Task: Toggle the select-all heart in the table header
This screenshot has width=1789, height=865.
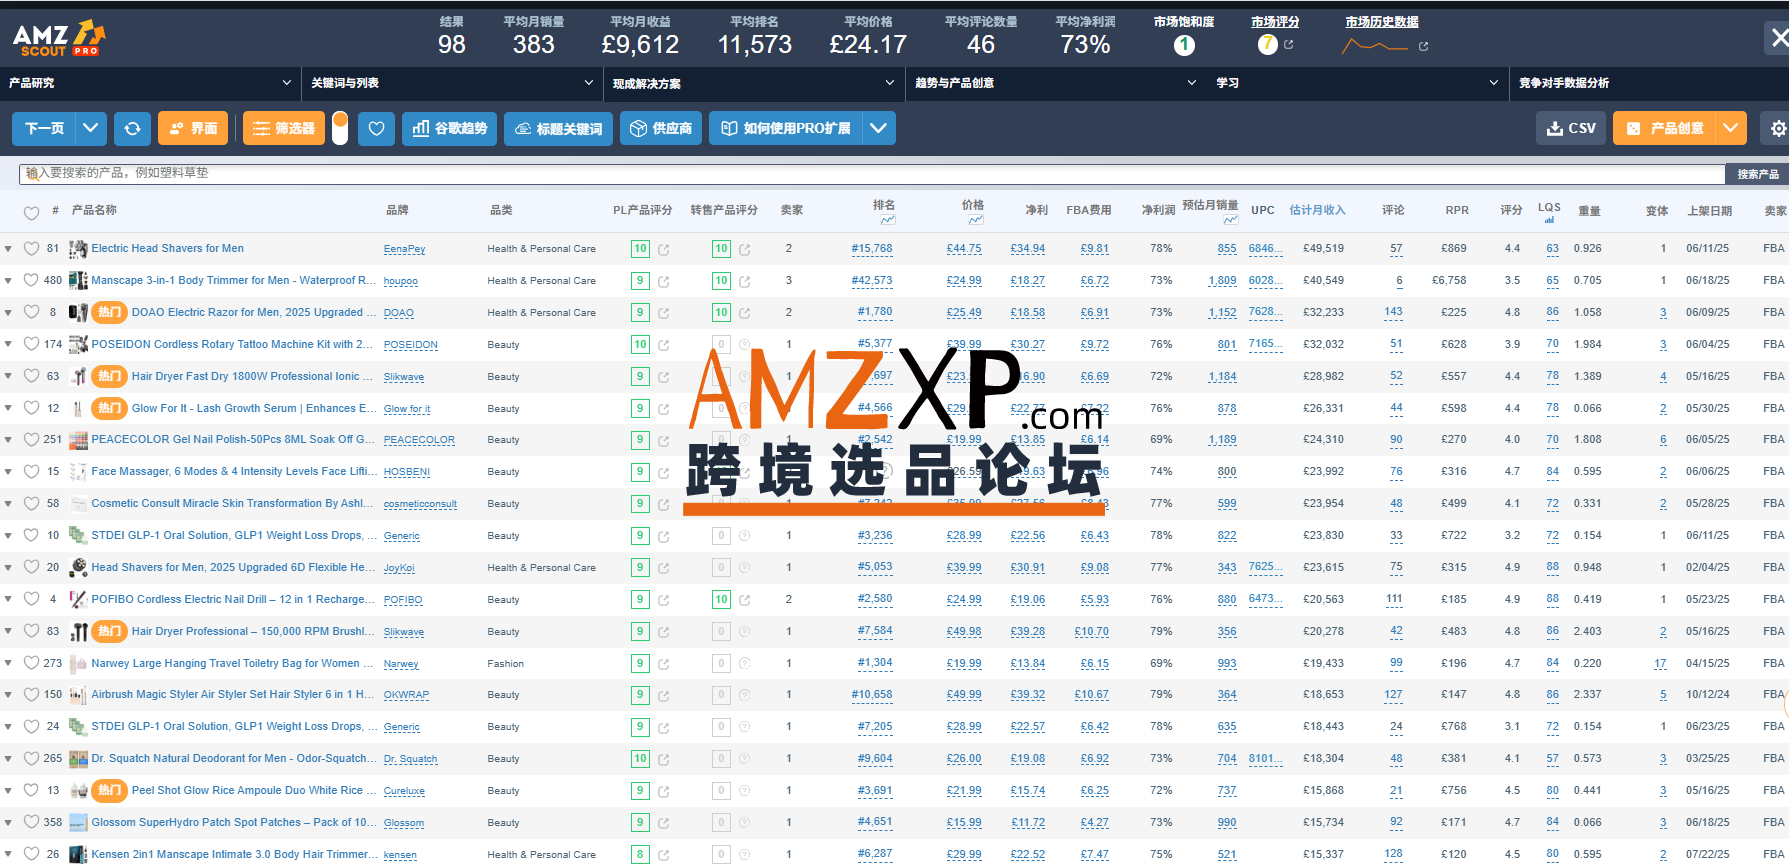Action: [31, 212]
